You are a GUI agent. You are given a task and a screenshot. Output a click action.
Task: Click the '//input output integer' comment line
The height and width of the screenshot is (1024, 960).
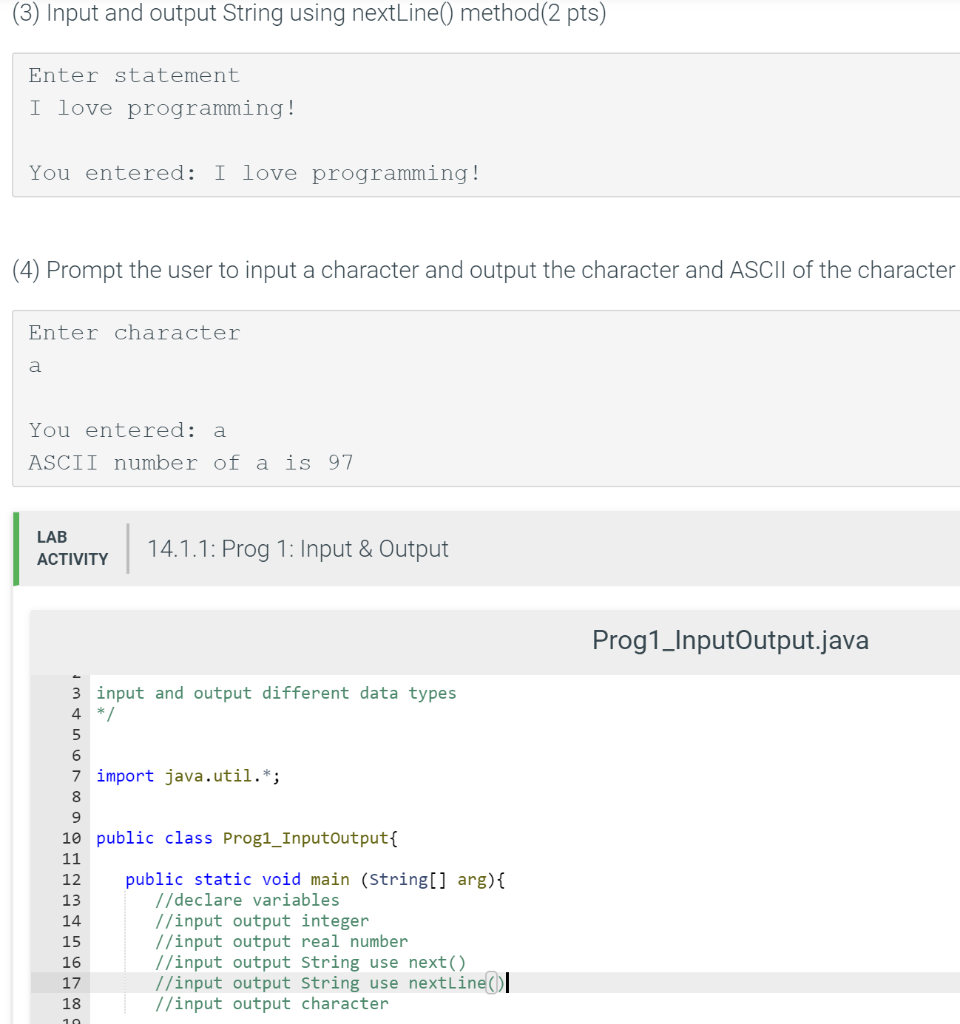pyautogui.click(x=262, y=921)
